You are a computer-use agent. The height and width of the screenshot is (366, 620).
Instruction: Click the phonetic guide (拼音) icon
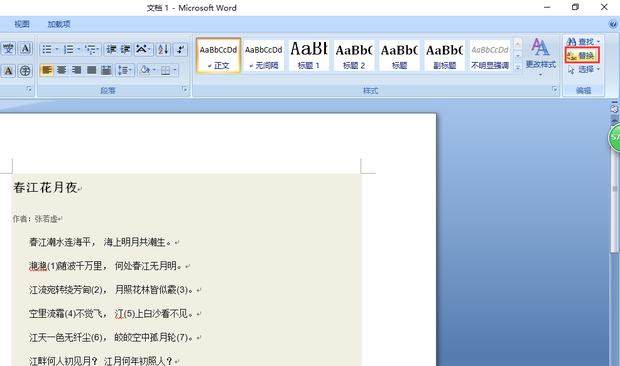[8, 49]
